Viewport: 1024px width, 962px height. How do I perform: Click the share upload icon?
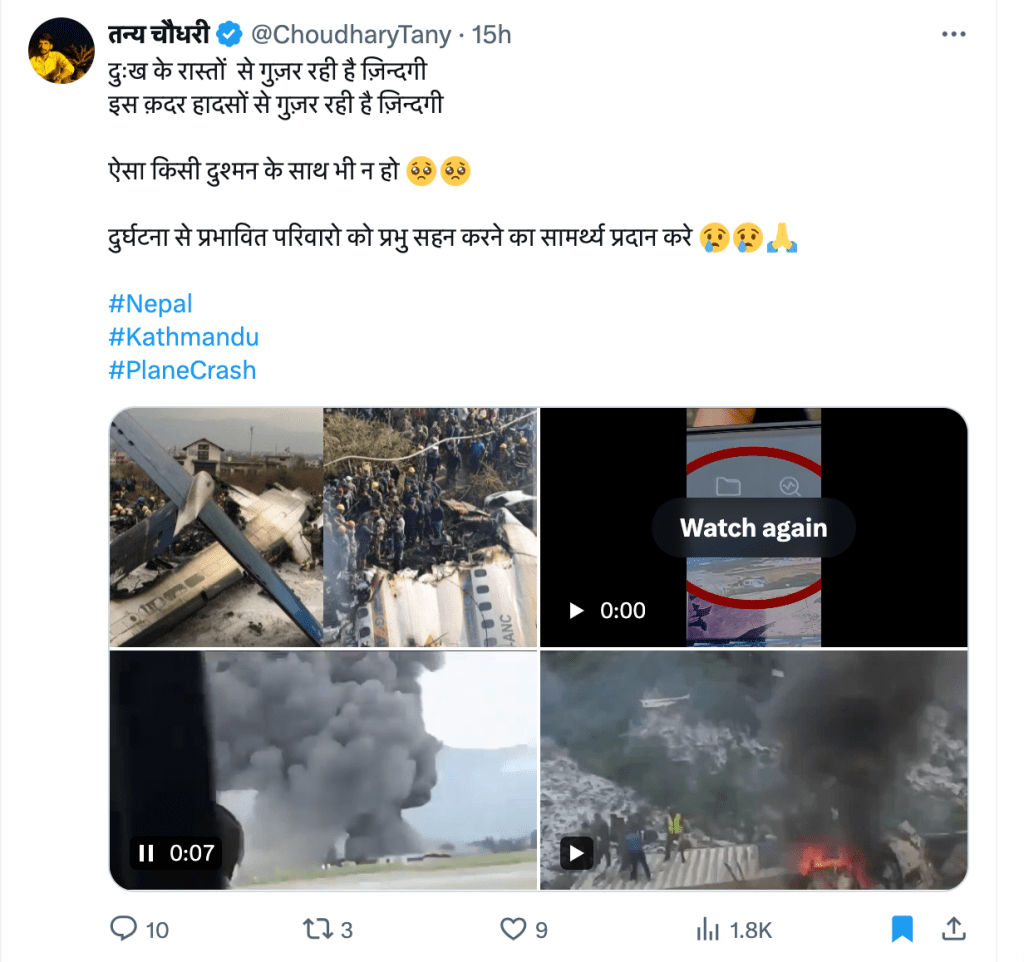click(954, 929)
